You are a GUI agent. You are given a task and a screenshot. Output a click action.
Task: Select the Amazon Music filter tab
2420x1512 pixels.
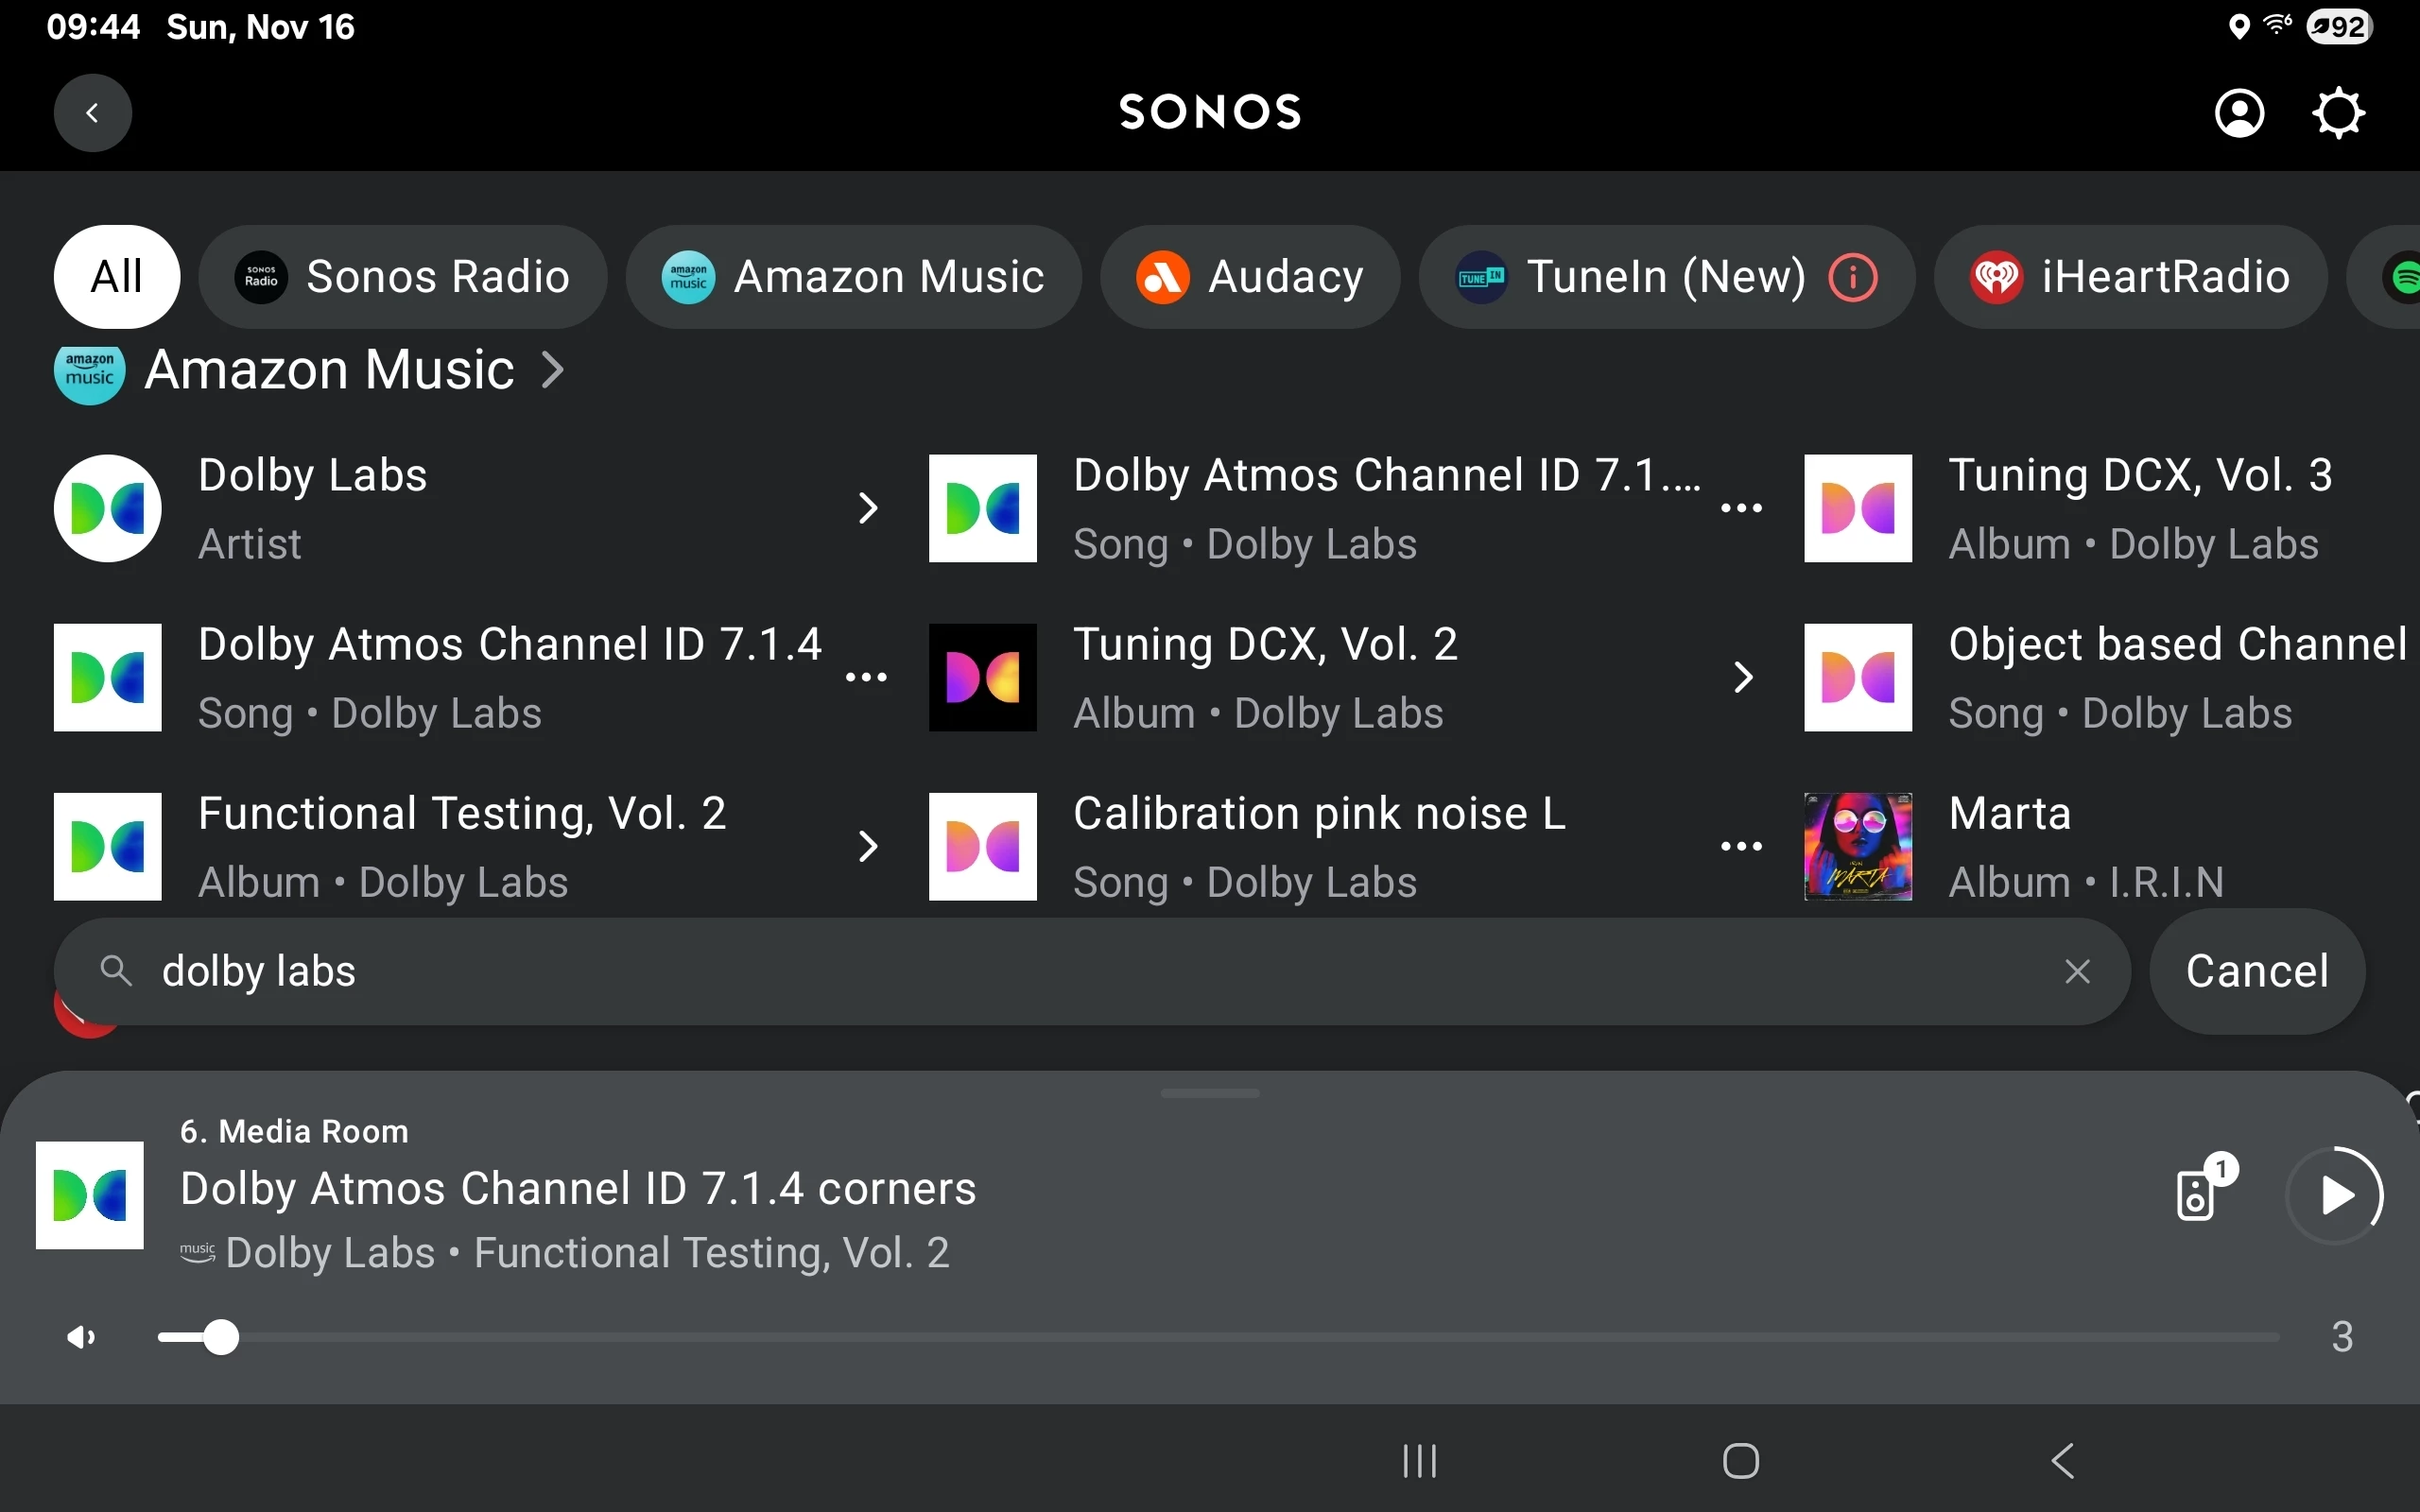click(x=853, y=277)
